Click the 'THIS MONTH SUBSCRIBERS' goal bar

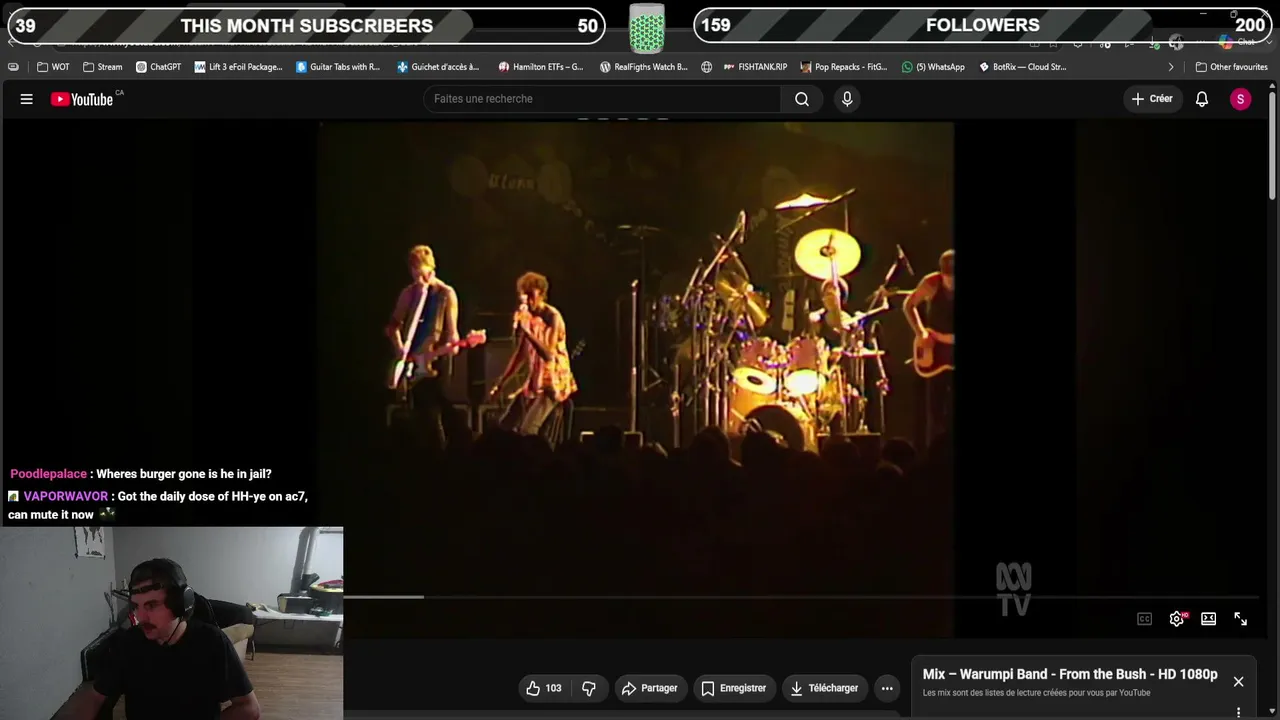[306, 26]
